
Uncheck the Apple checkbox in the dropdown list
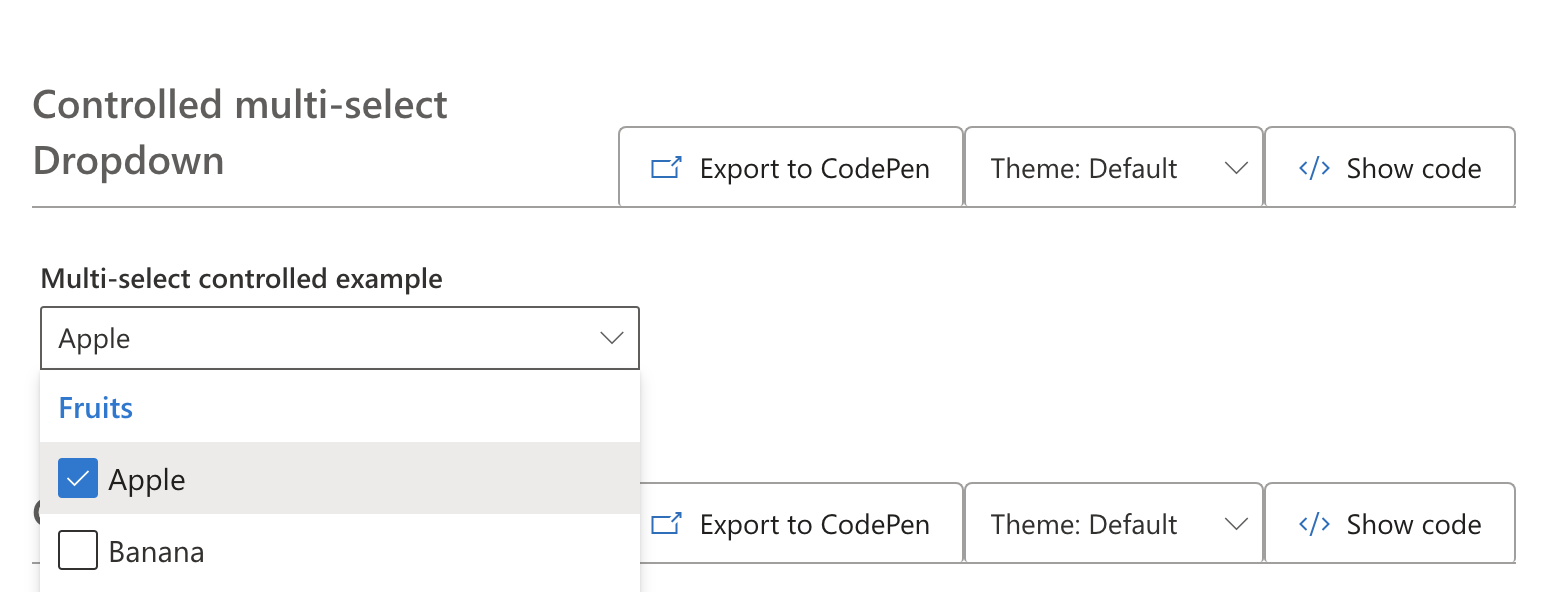(77, 478)
